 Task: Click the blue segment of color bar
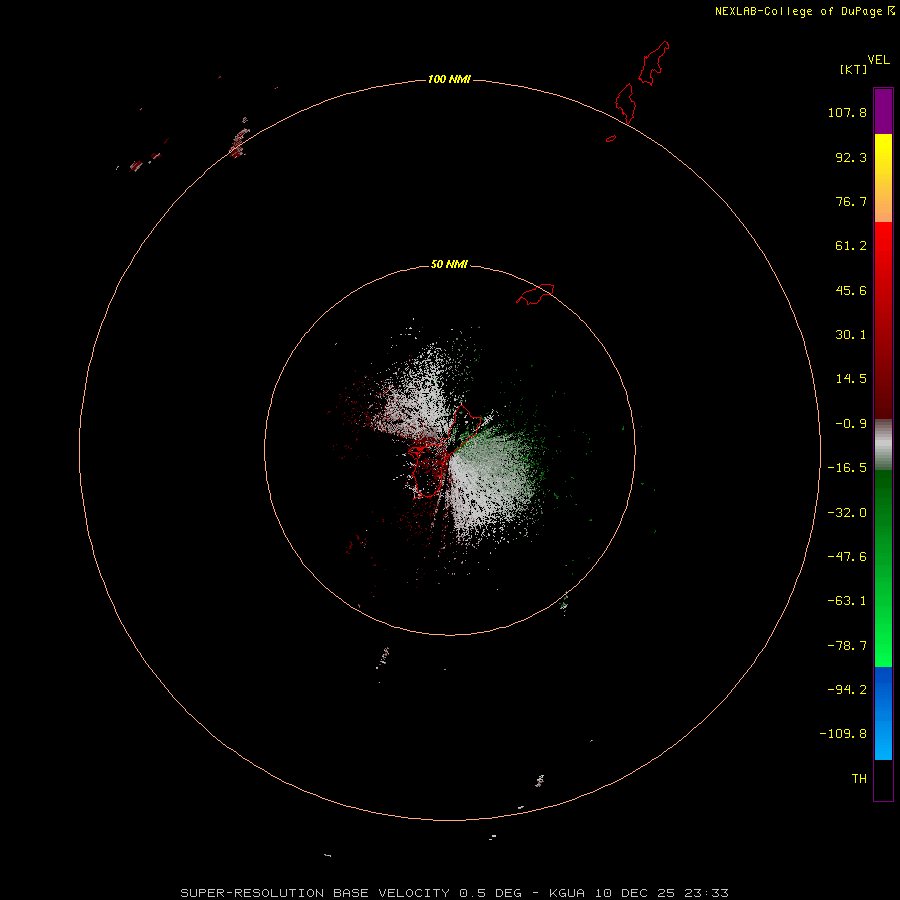tap(883, 713)
